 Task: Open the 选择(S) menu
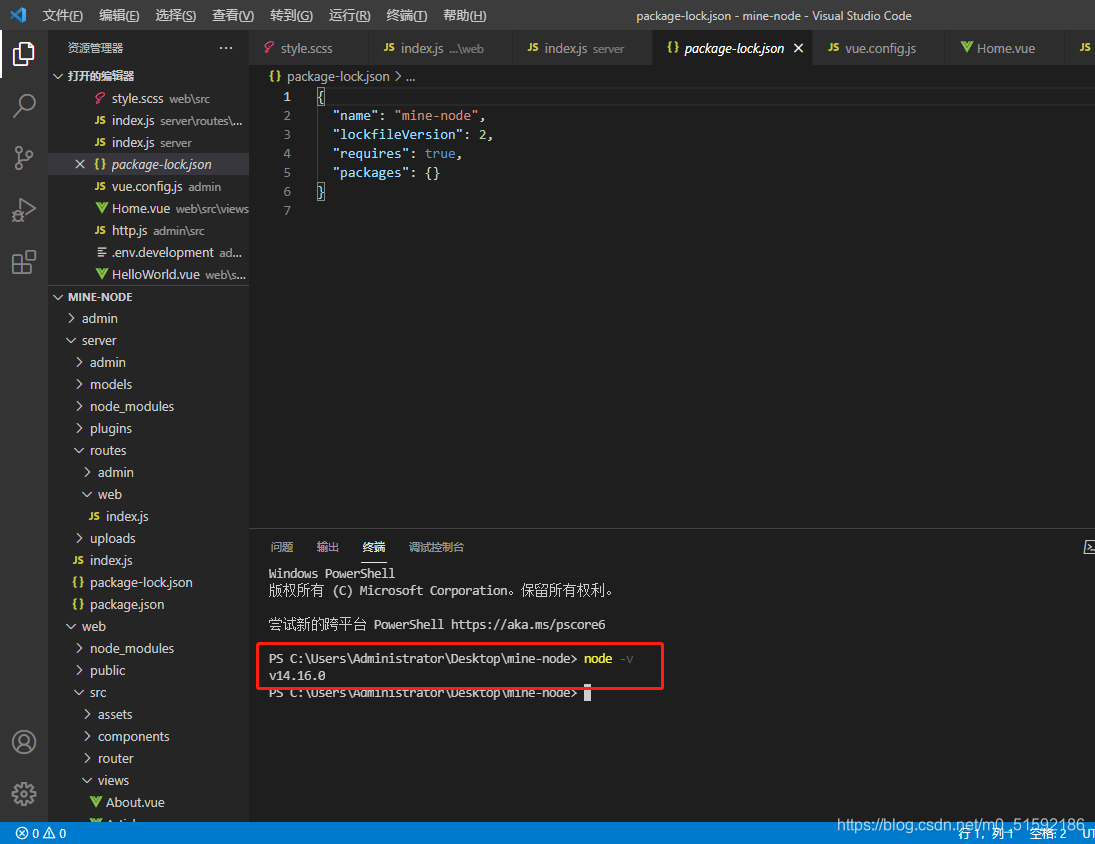click(175, 15)
